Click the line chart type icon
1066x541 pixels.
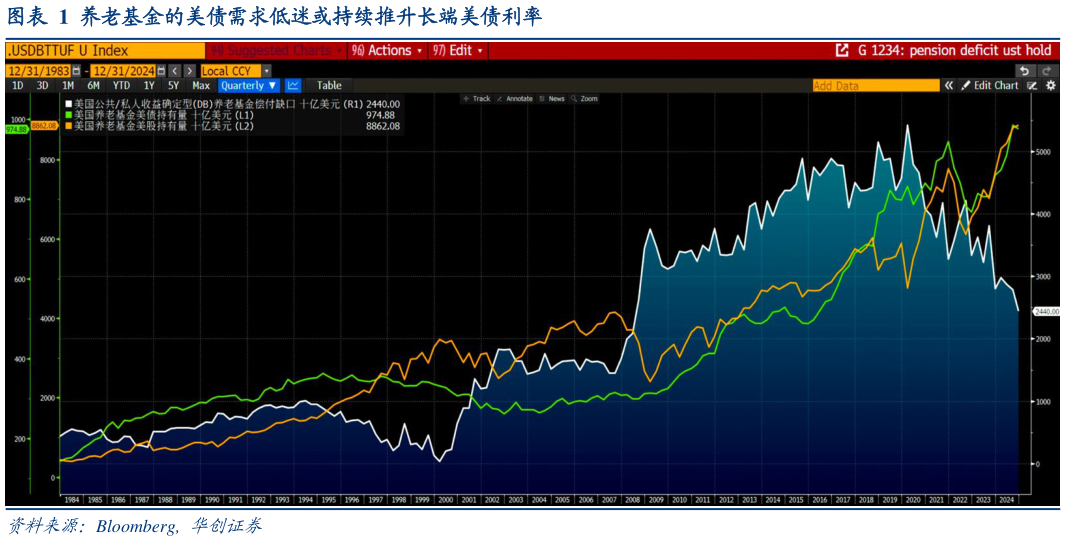pos(293,86)
